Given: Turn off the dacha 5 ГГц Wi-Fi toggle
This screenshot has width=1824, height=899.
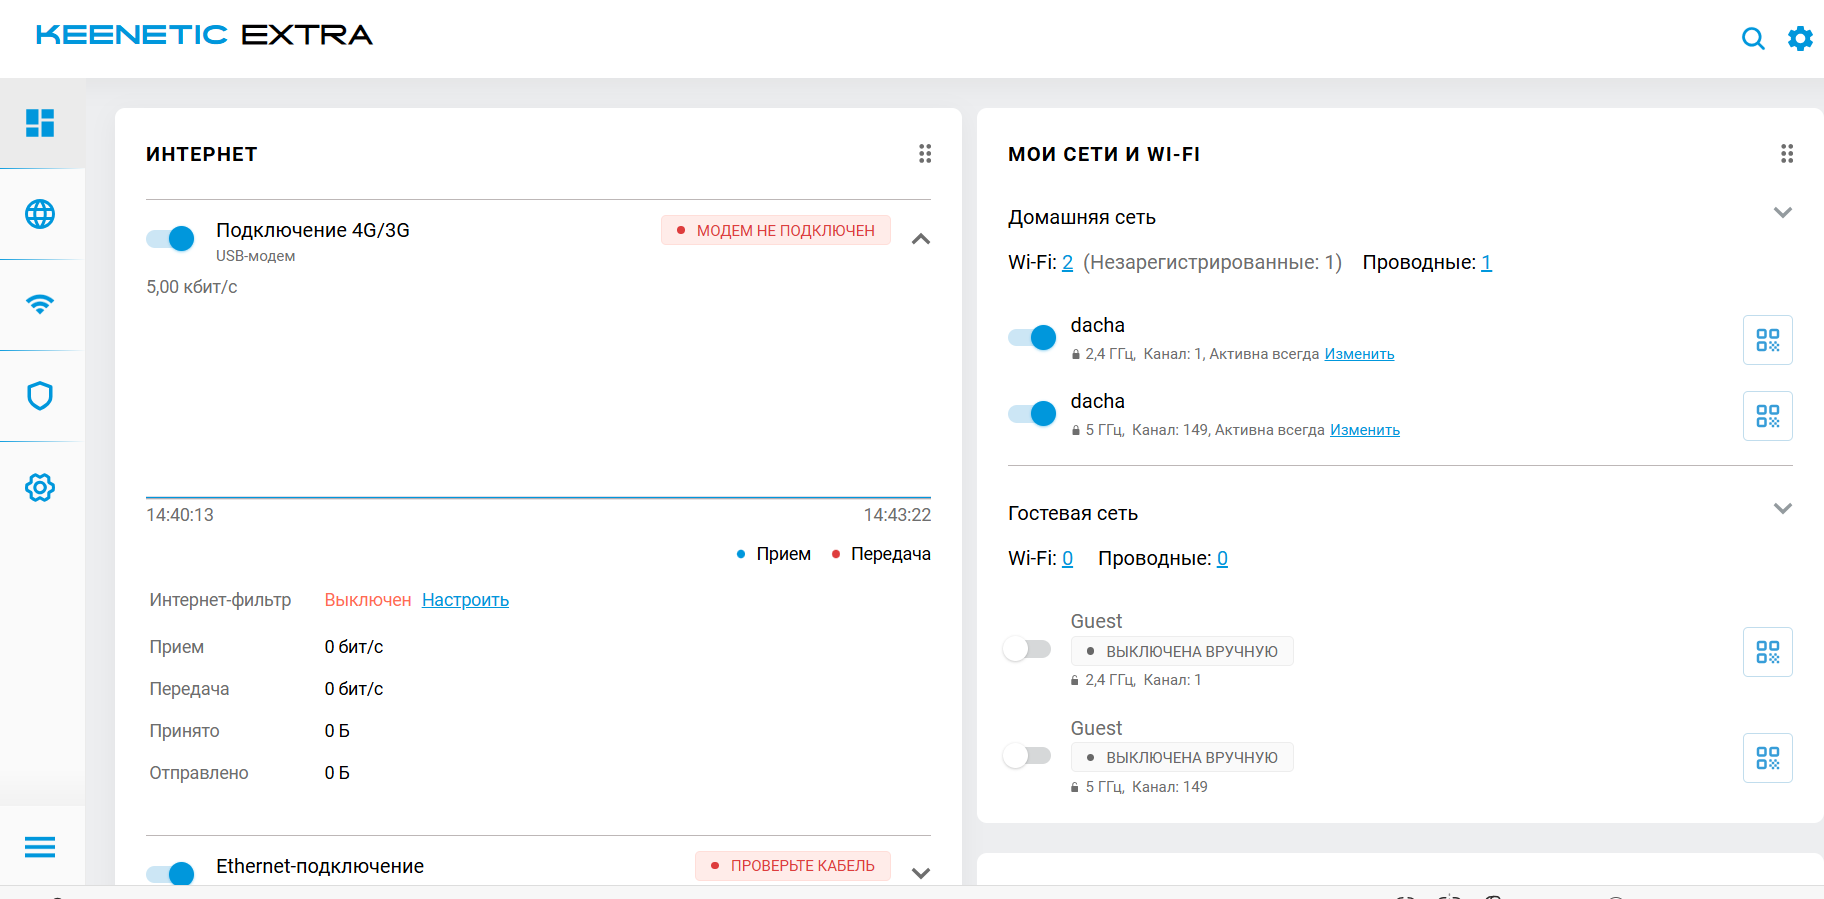Looking at the screenshot, I should pyautogui.click(x=1032, y=413).
